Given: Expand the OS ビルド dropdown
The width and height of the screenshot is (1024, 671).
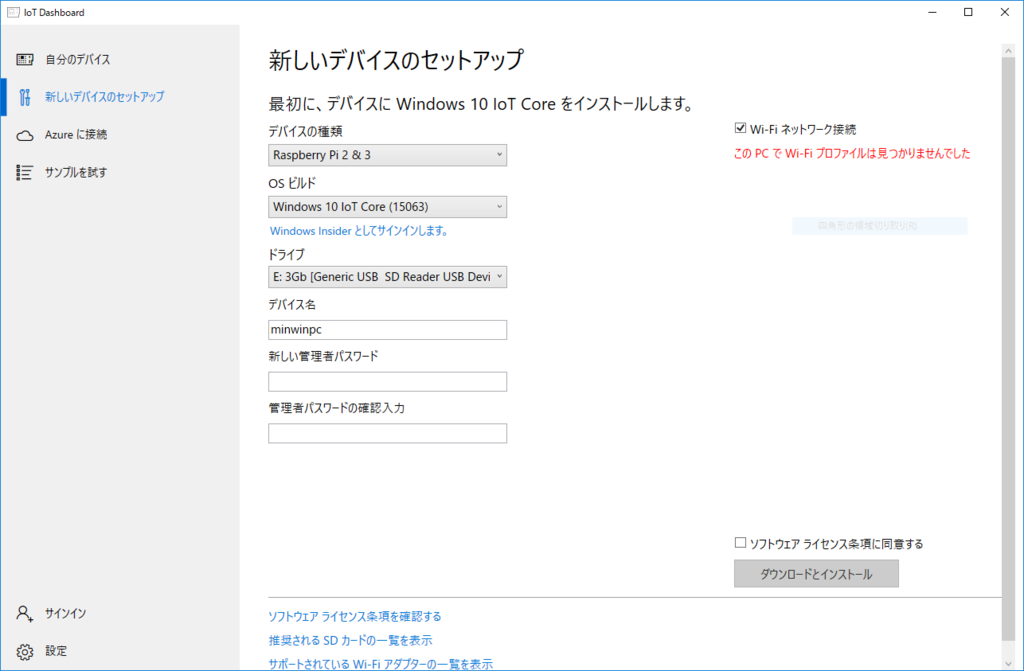Looking at the screenshot, I should [387, 206].
